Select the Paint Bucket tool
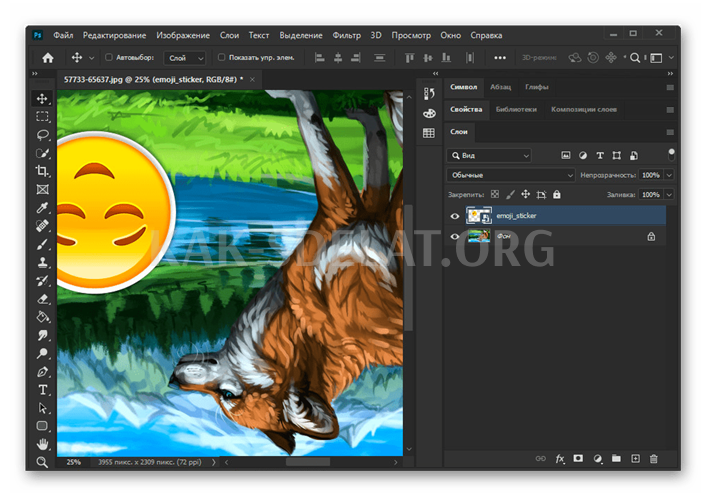This screenshot has width=706, height=496. [x=42, y=317]
